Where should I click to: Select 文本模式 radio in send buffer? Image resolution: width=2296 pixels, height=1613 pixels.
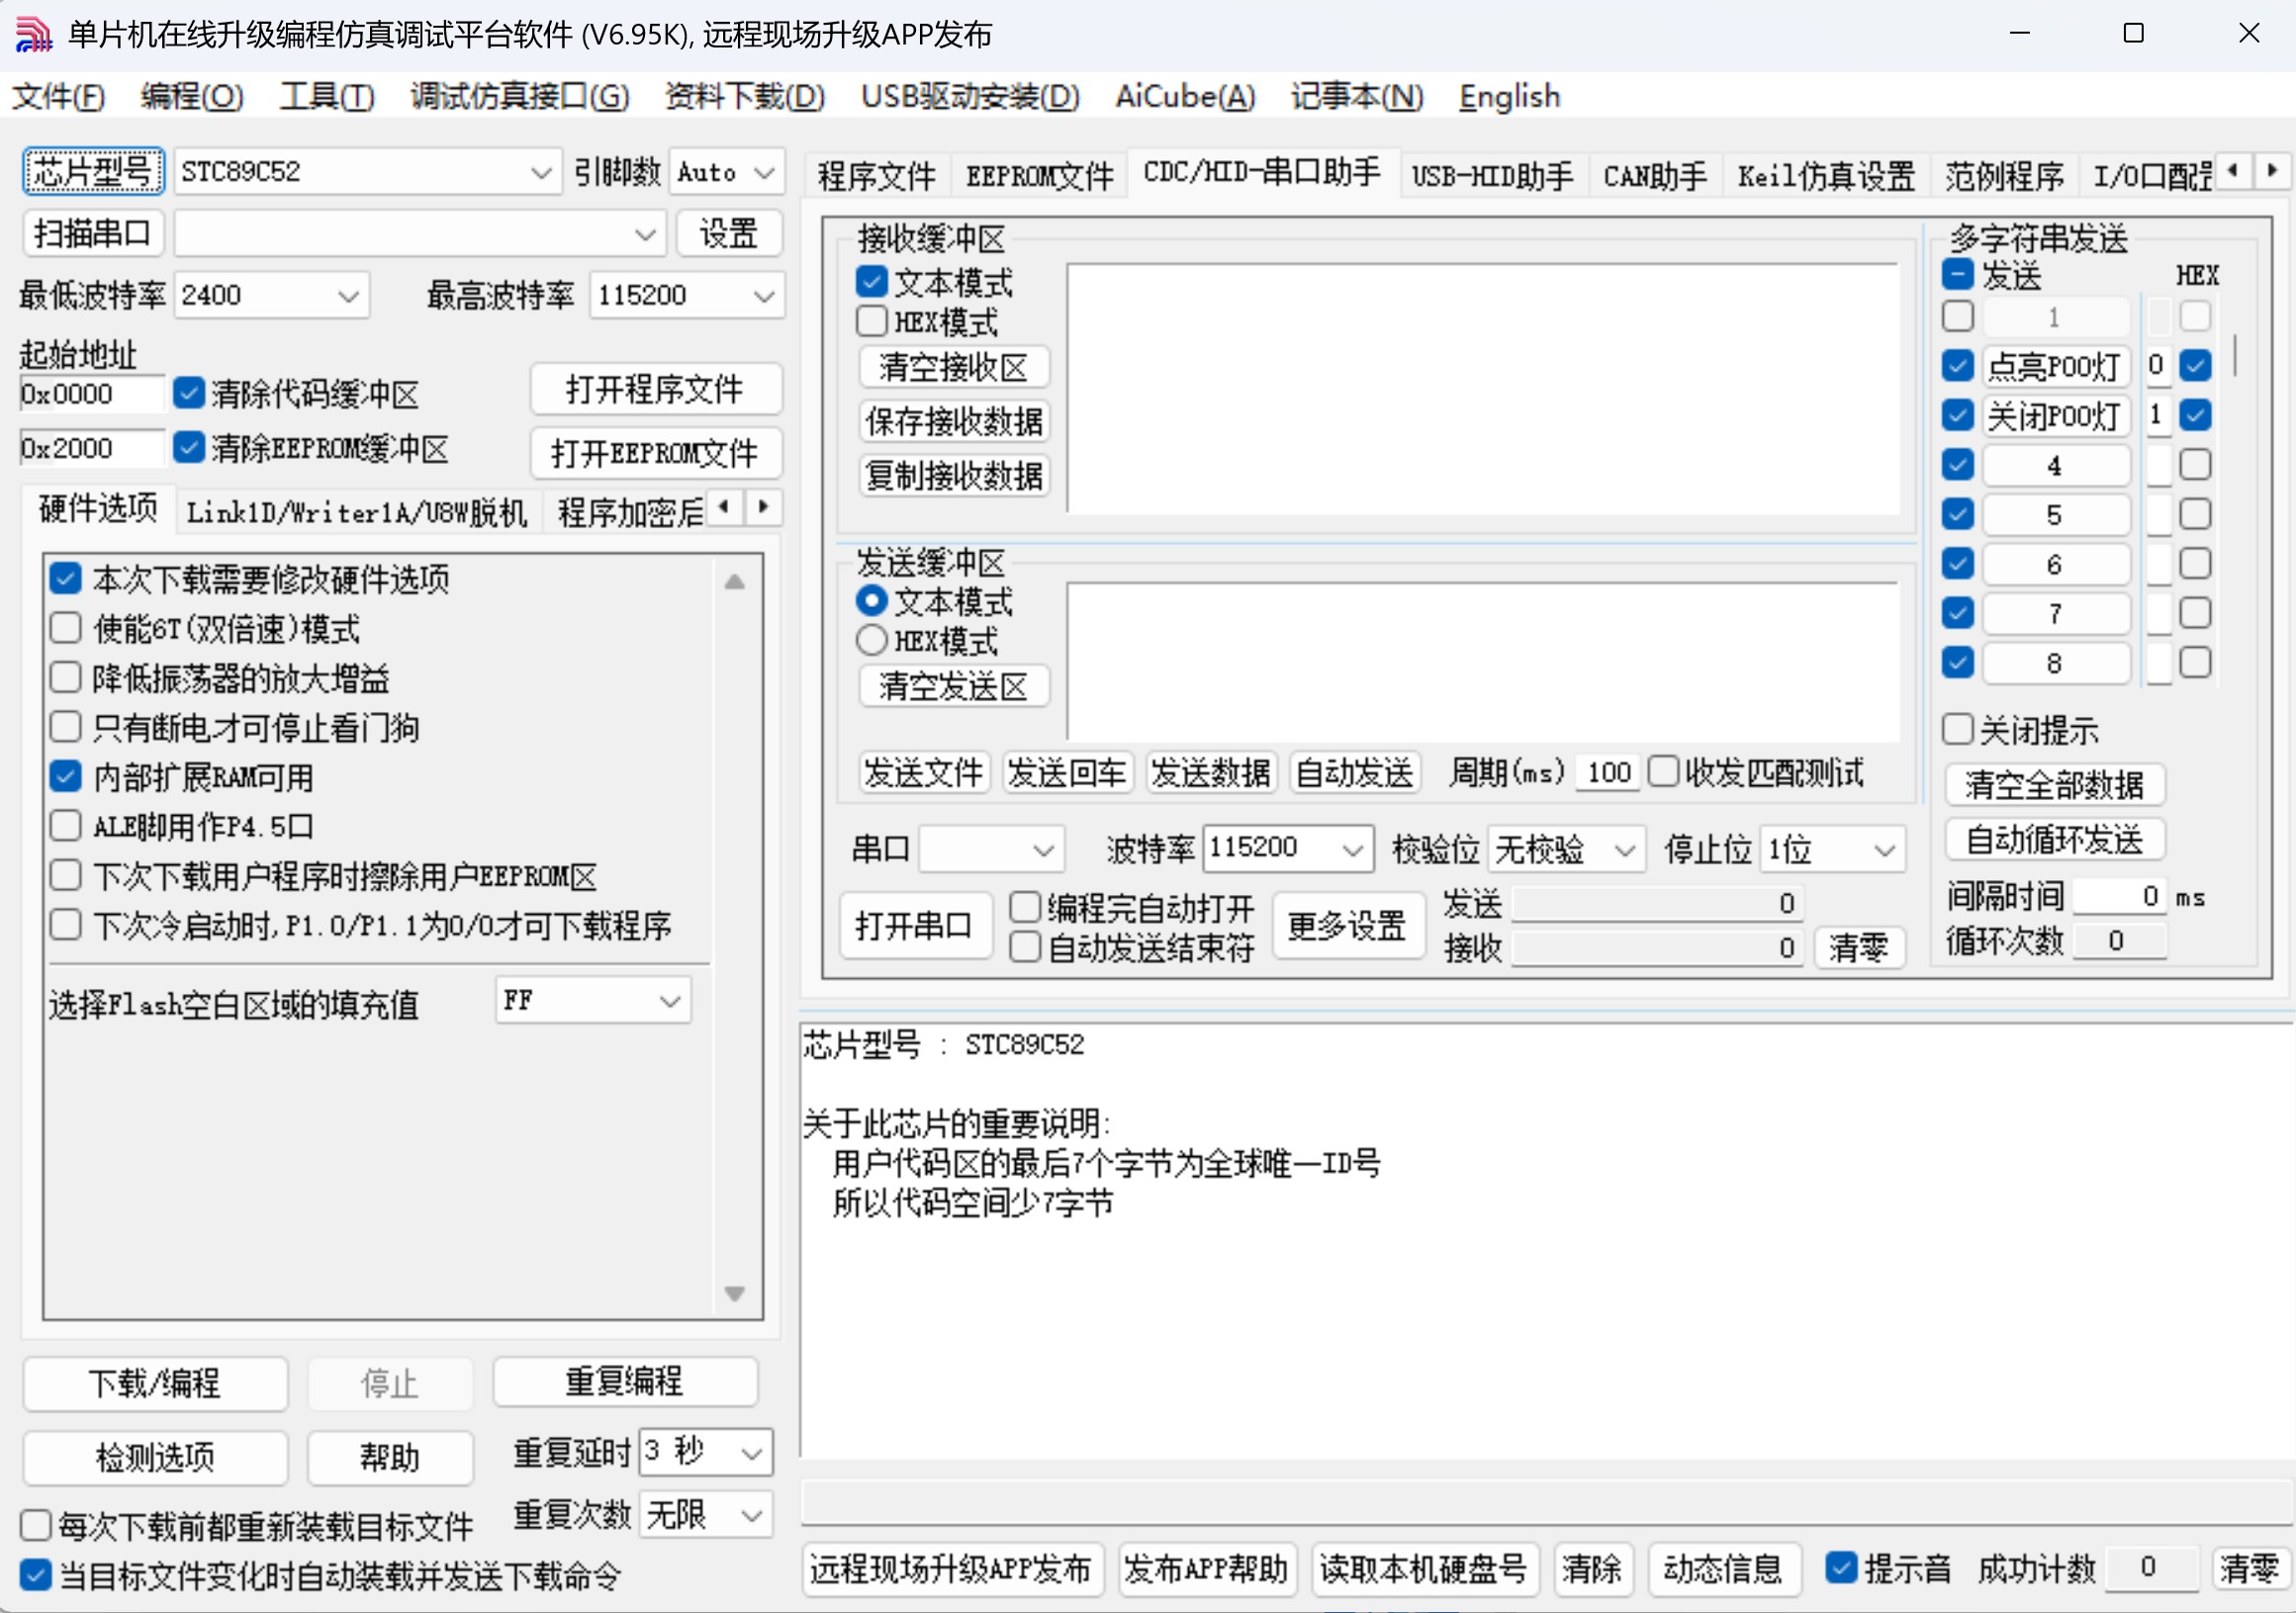[x=872, y=601]
